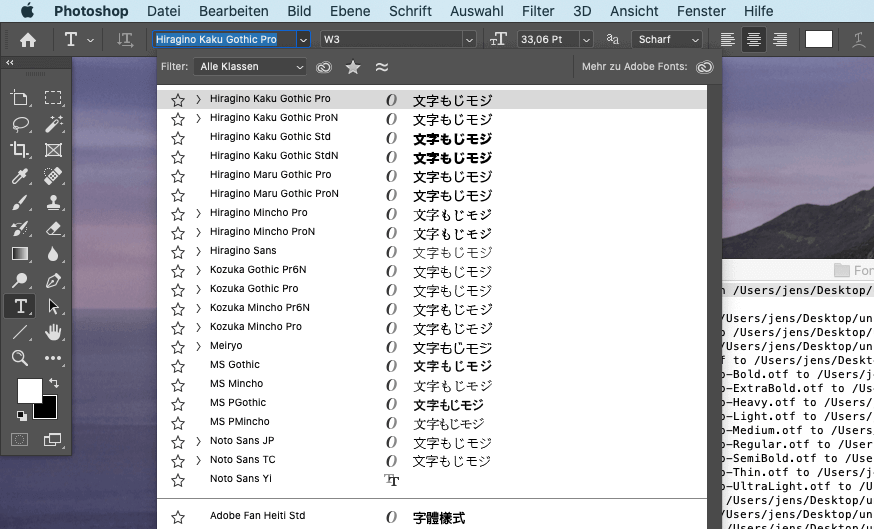Open the font family dropdown arrow

tap(303, 40)
